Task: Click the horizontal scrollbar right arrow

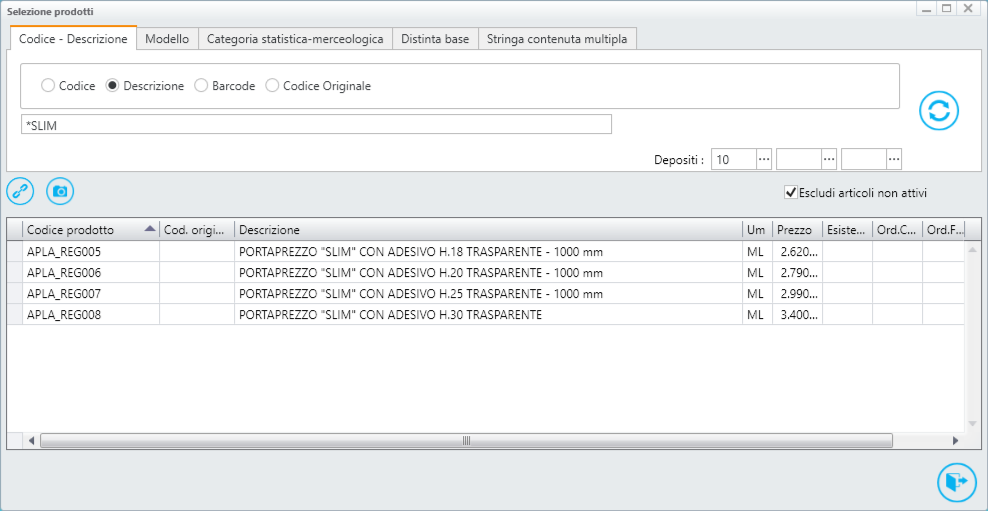Action: [x=955, y=440]
